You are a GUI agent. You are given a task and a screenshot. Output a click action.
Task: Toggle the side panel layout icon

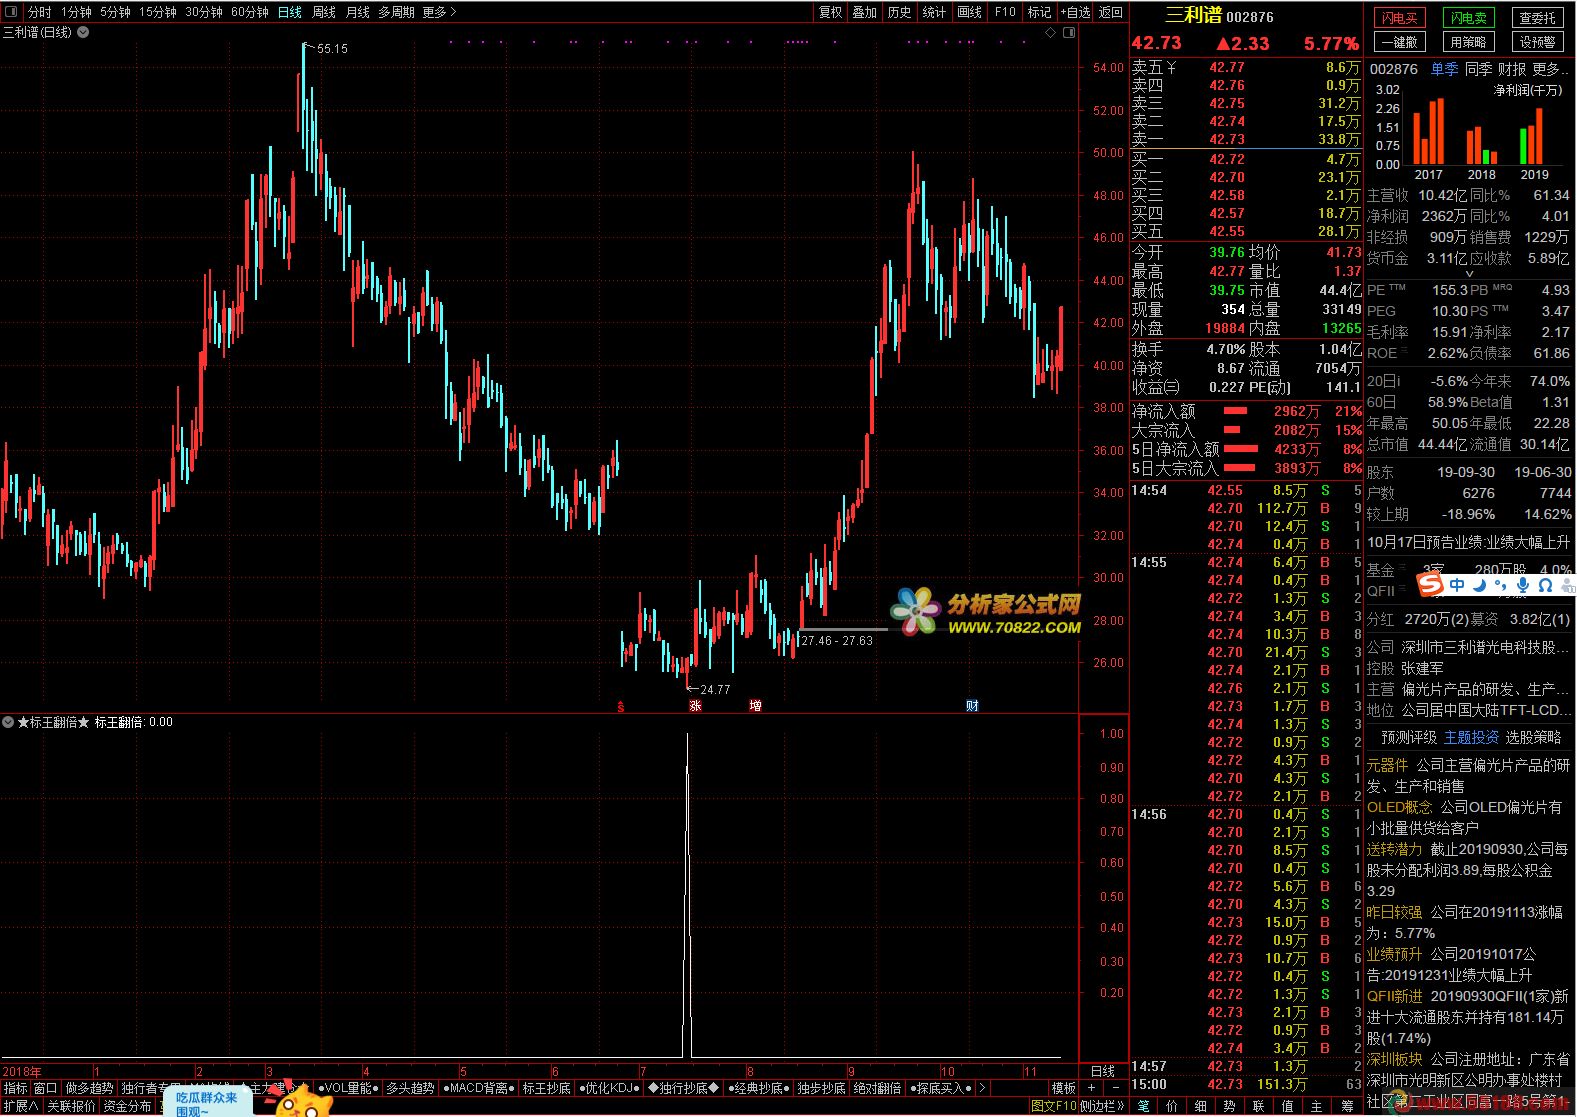[1069, 33]
